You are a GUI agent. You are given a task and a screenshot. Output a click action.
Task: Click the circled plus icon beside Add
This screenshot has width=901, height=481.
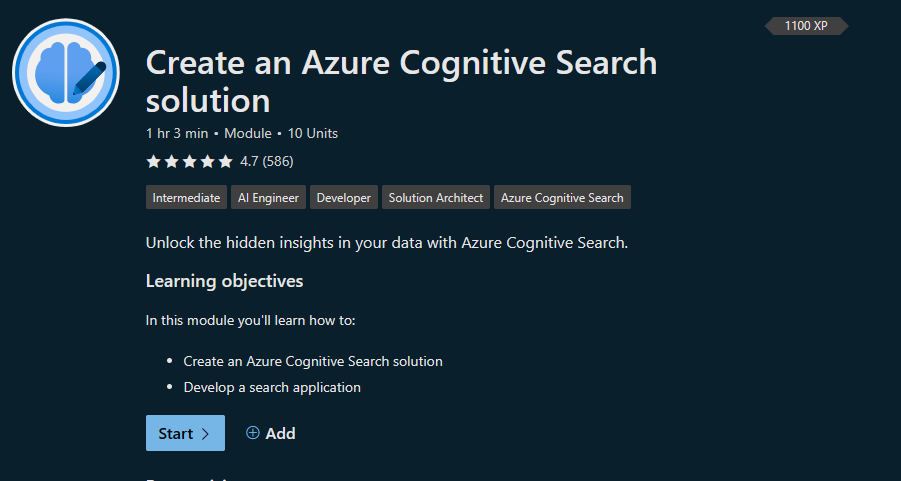(252, 433)
